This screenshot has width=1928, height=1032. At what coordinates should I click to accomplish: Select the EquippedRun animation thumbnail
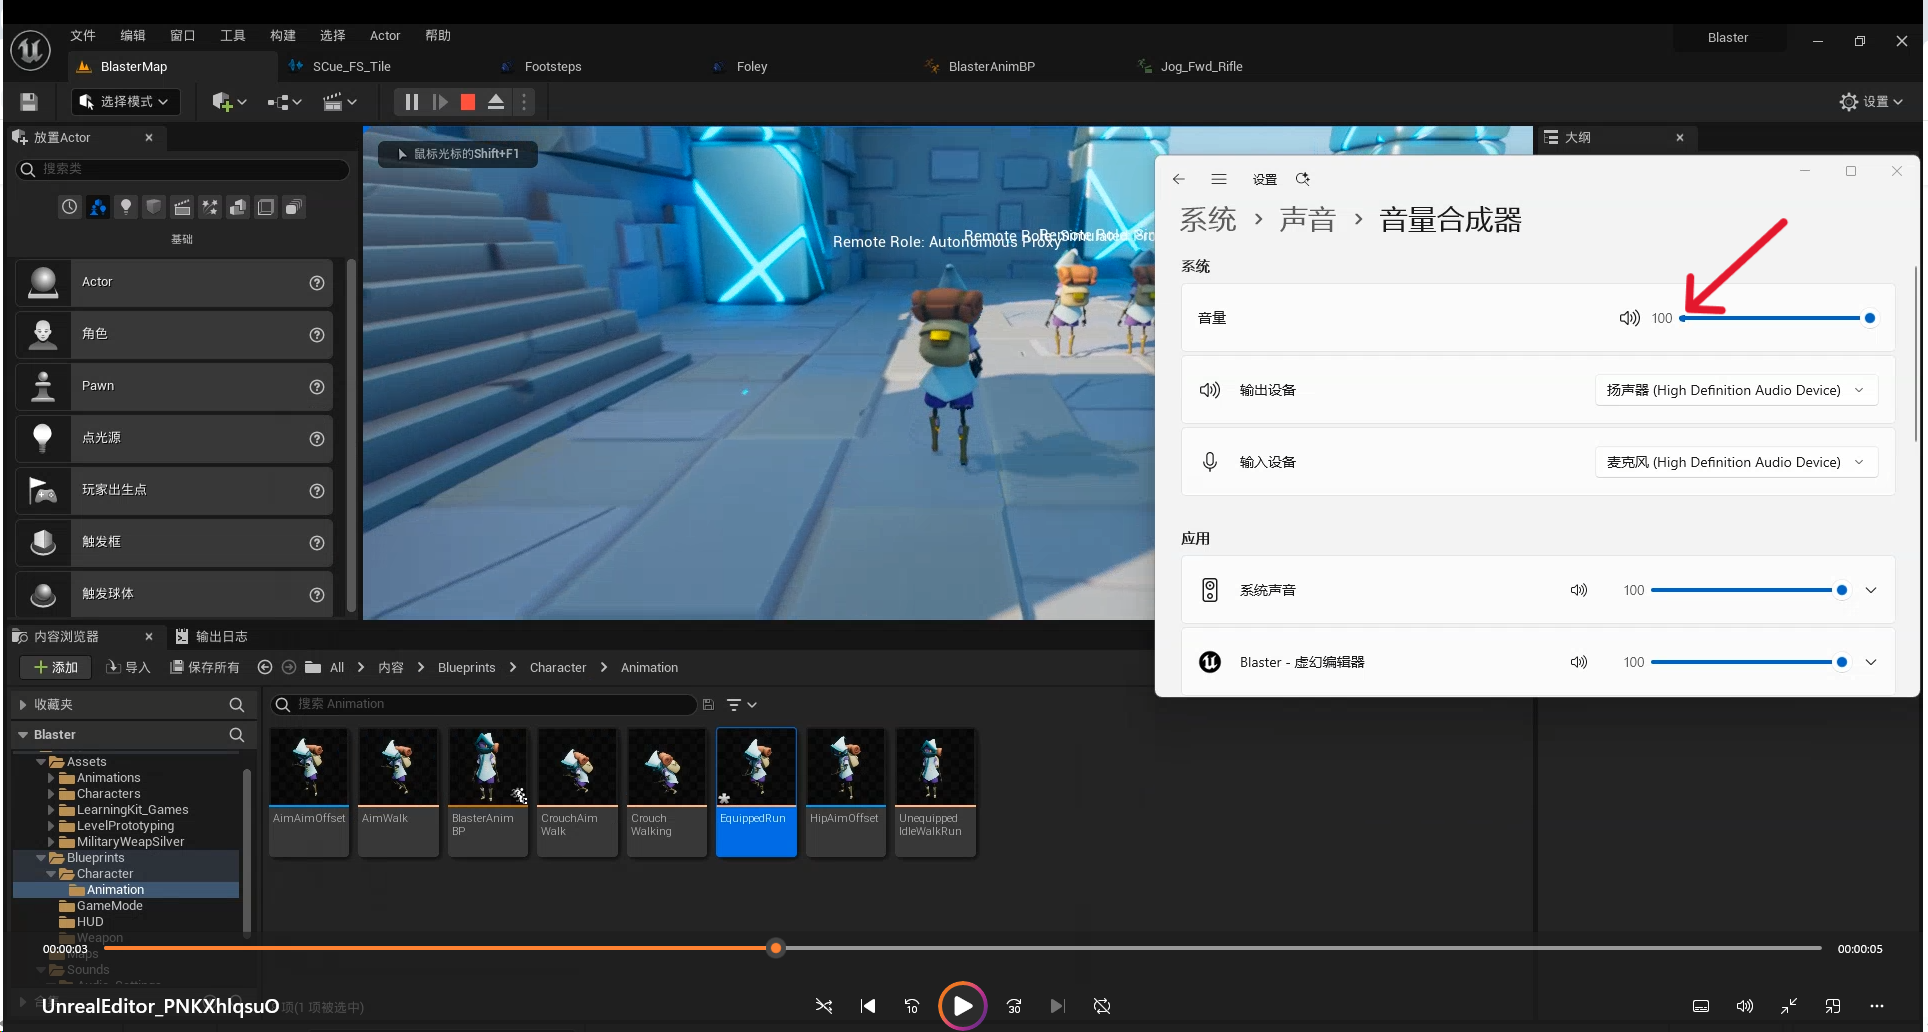pos(756,792)
